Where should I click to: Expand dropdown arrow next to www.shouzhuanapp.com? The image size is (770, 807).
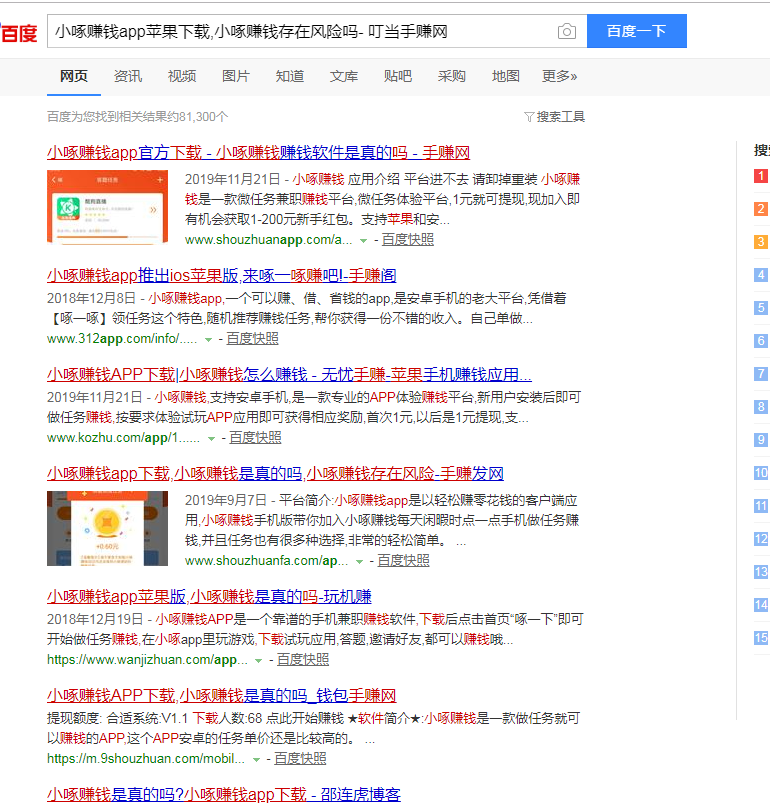(363, 240)
